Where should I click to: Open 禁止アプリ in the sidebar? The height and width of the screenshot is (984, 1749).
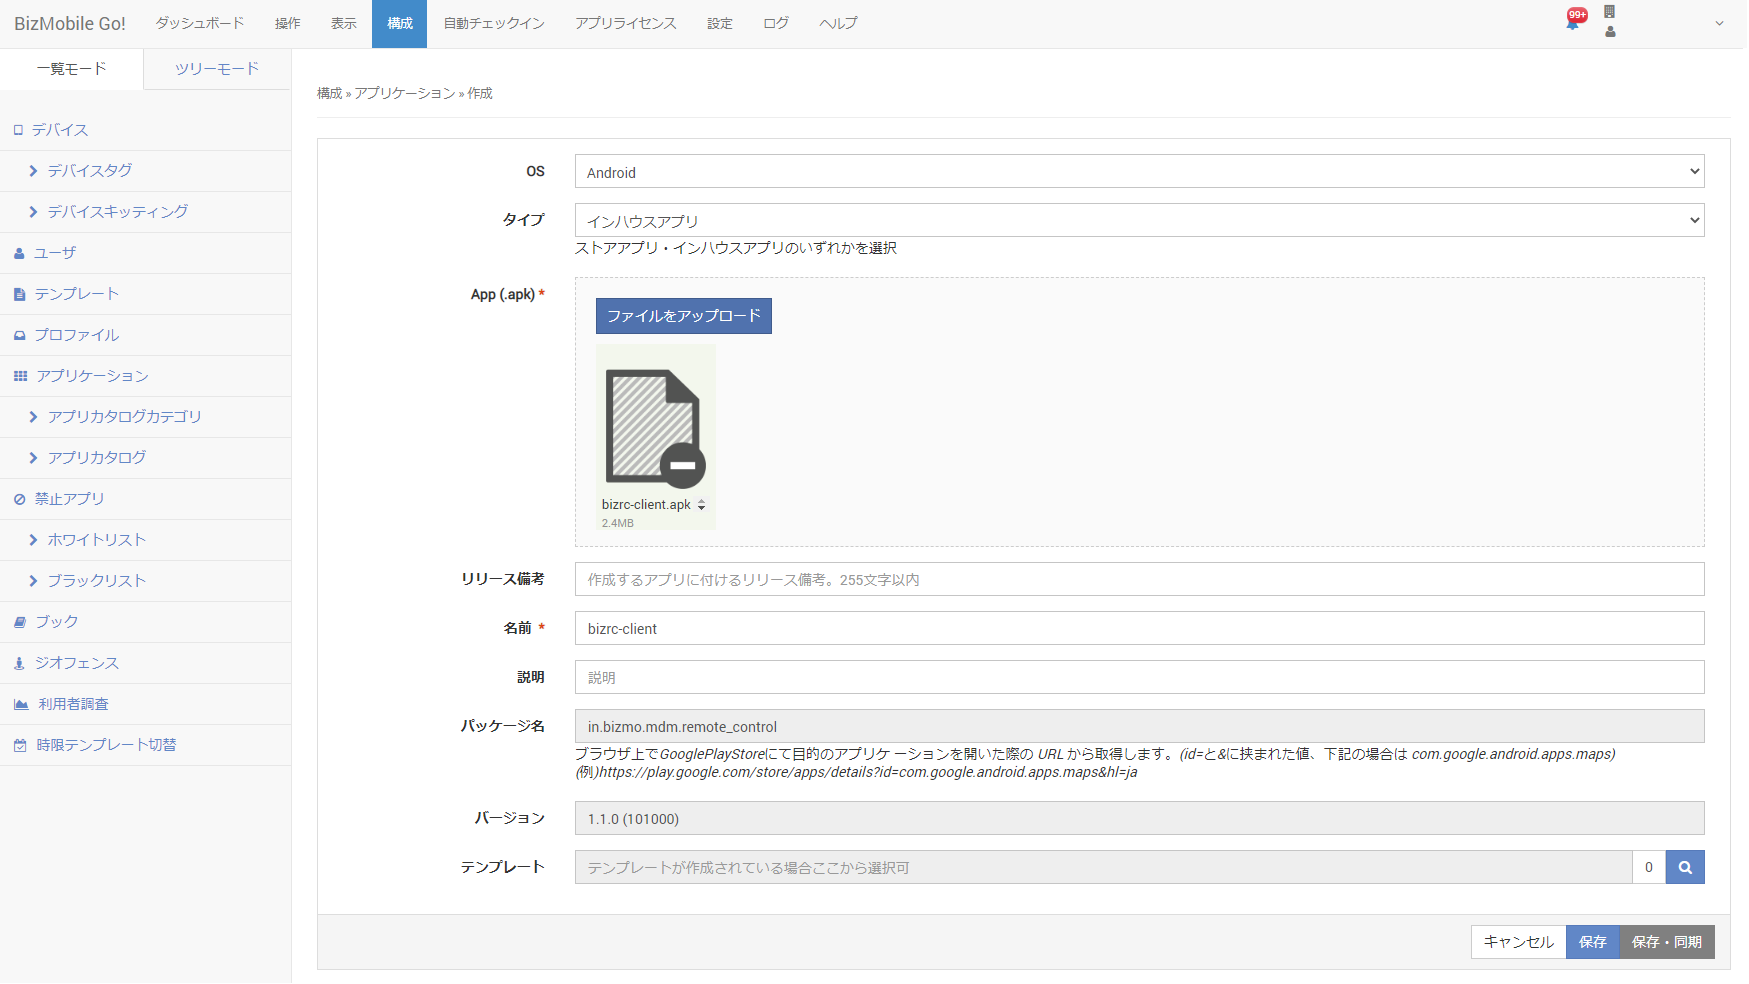69,499
